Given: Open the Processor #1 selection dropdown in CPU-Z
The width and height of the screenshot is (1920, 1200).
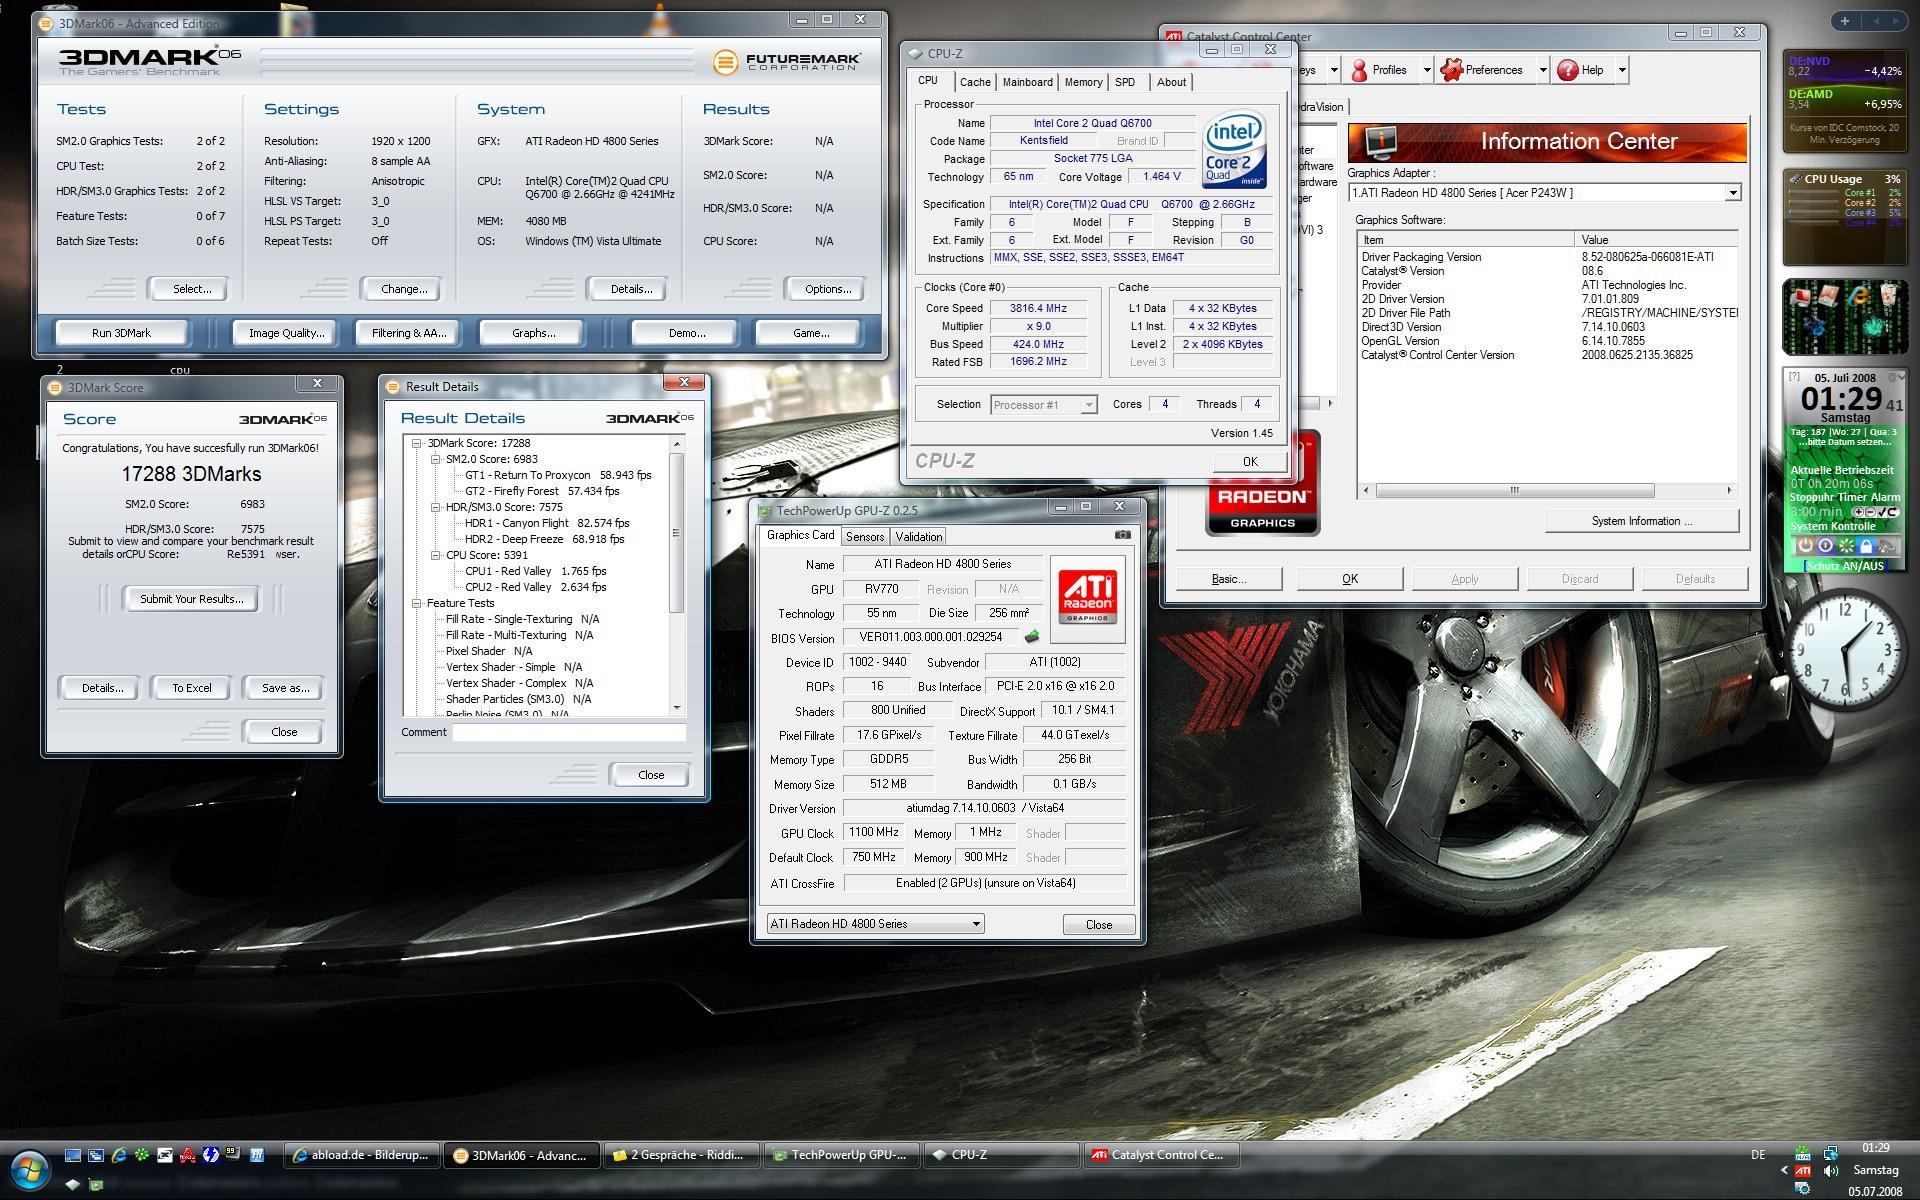Looking at the screenshot, I should [x=1089, y=405].
